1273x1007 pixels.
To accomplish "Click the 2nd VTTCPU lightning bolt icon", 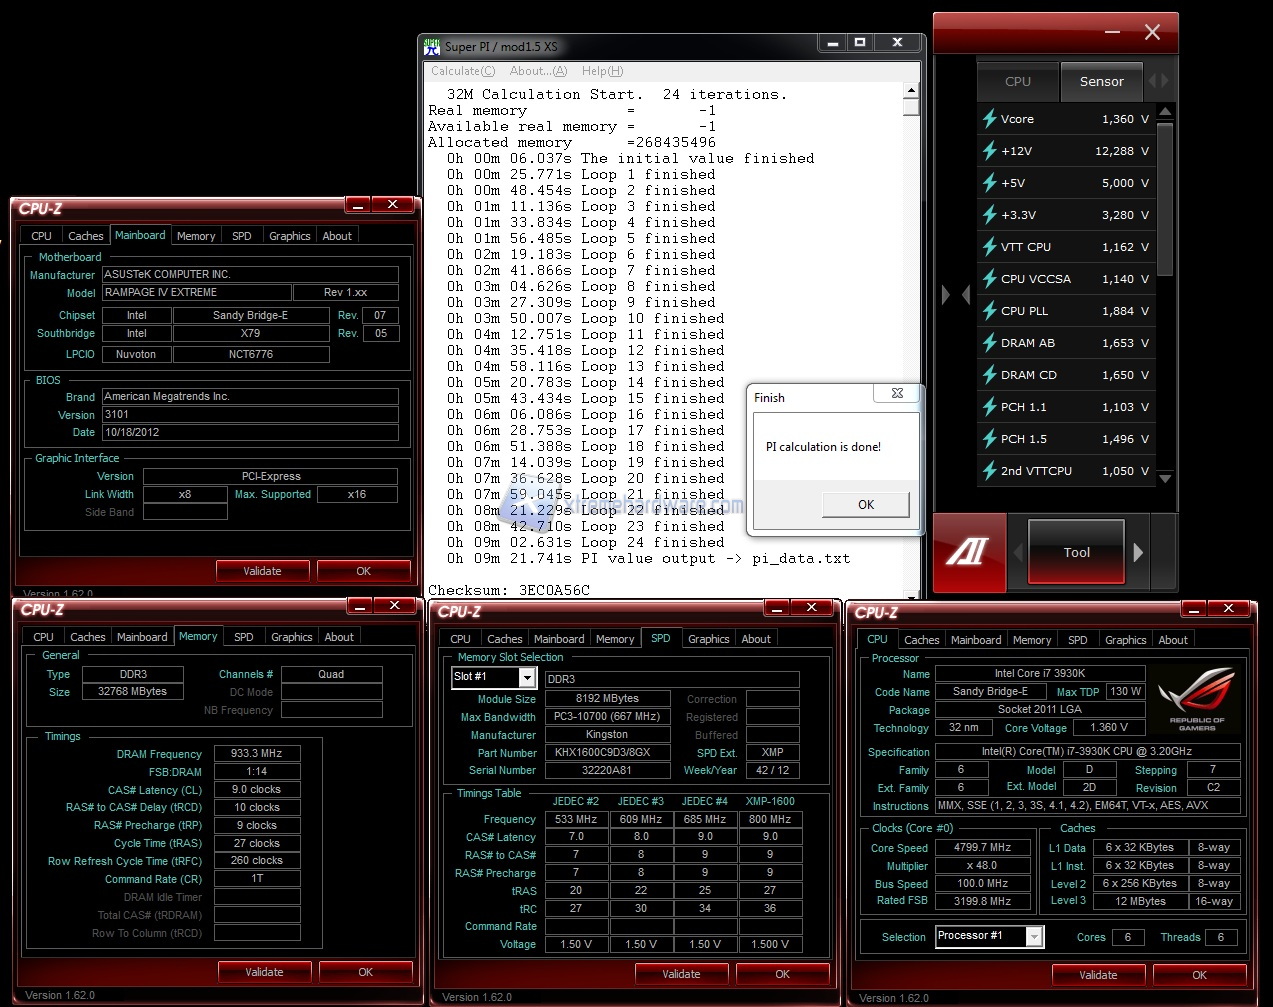I will tap(989, 471).
